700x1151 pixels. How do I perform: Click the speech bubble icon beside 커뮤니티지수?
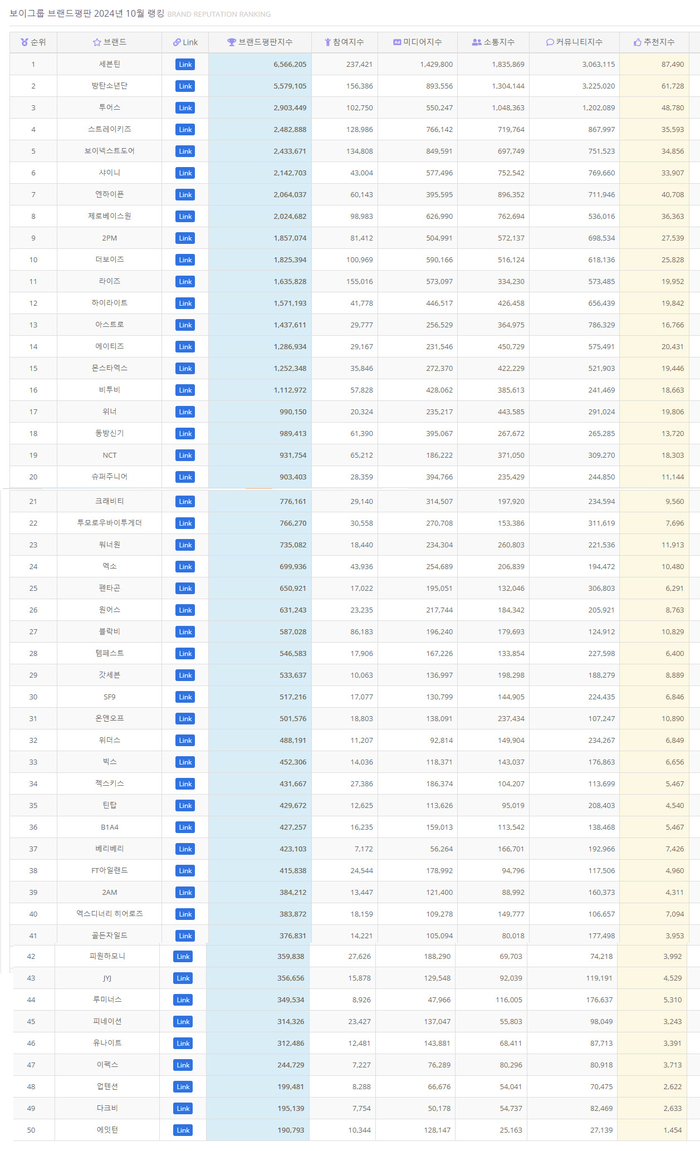(550, 43)
